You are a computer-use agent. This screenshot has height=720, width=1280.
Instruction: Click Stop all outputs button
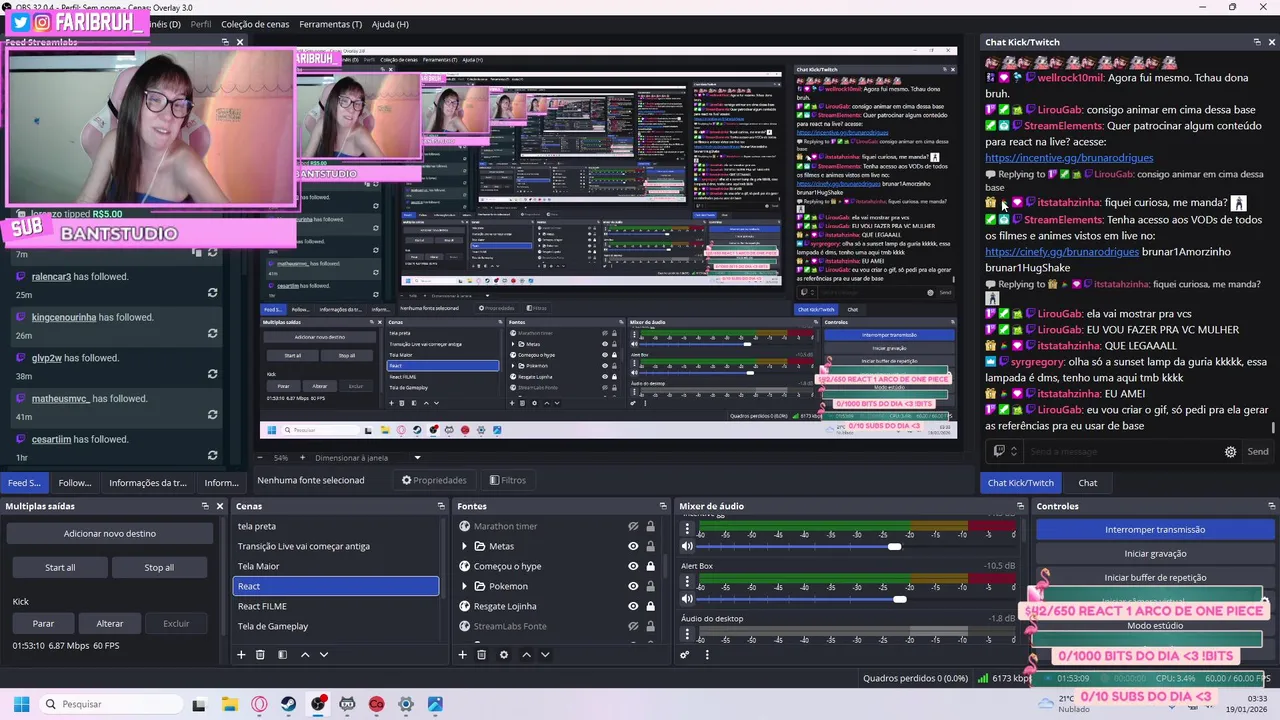[159, 567]
